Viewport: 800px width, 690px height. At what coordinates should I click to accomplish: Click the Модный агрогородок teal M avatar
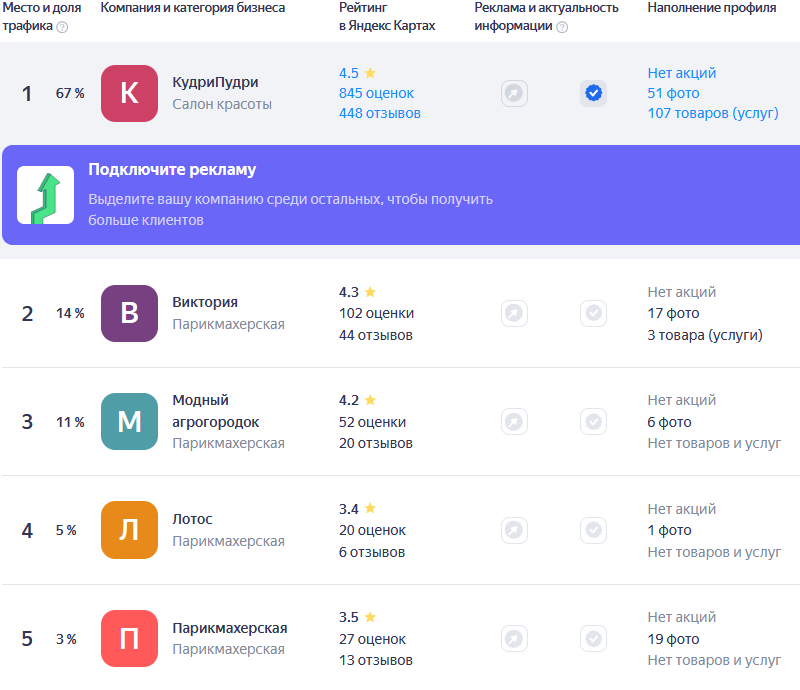coord(129,421)
